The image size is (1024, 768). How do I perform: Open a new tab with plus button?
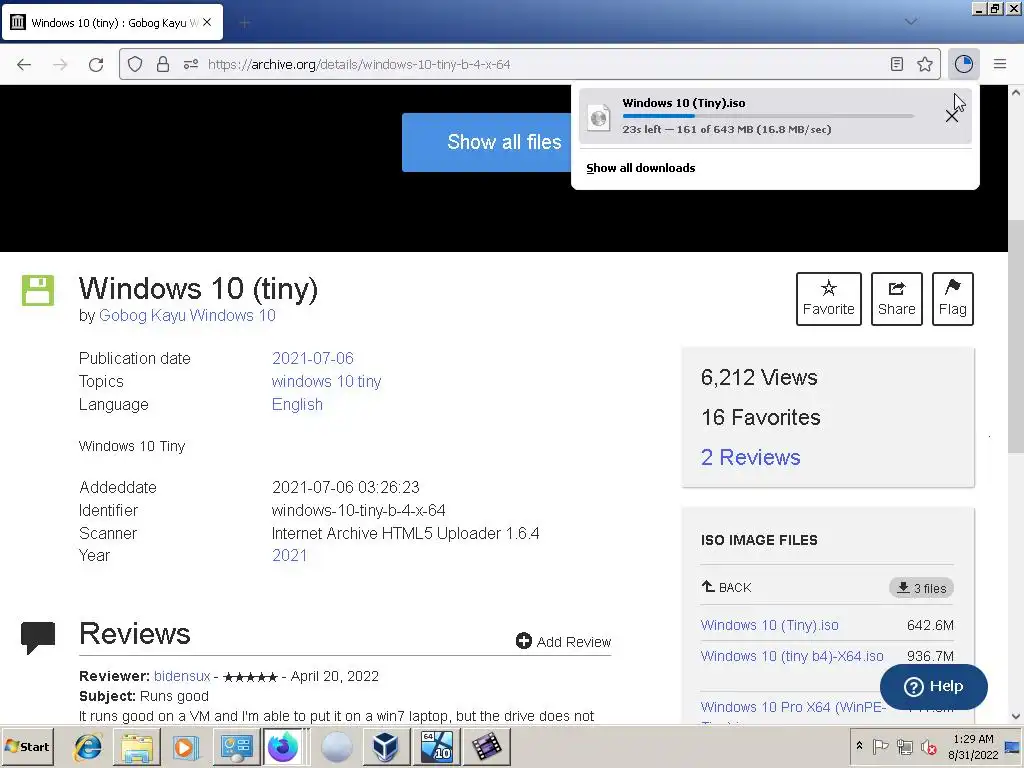tap(244, 23)
